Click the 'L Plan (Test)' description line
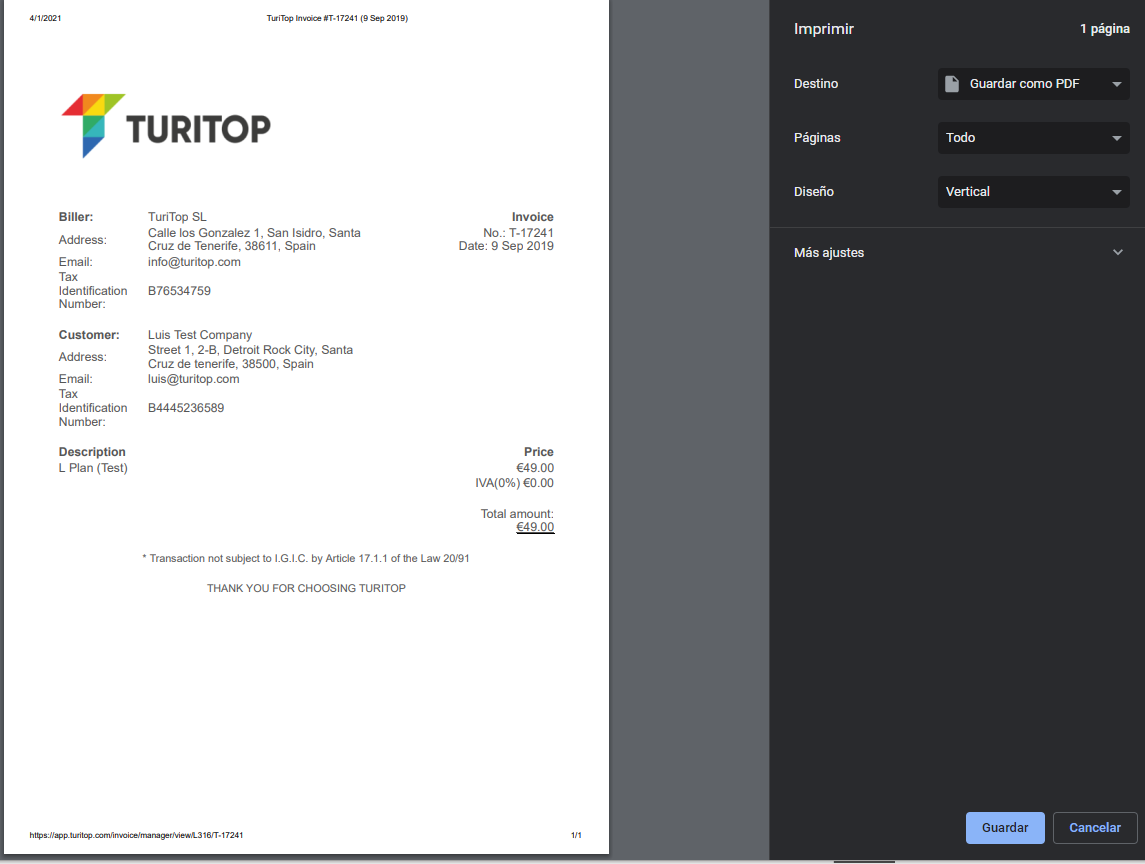Image resolution: width=1145 pixels, height=864 pixels. tap(93, 468)
